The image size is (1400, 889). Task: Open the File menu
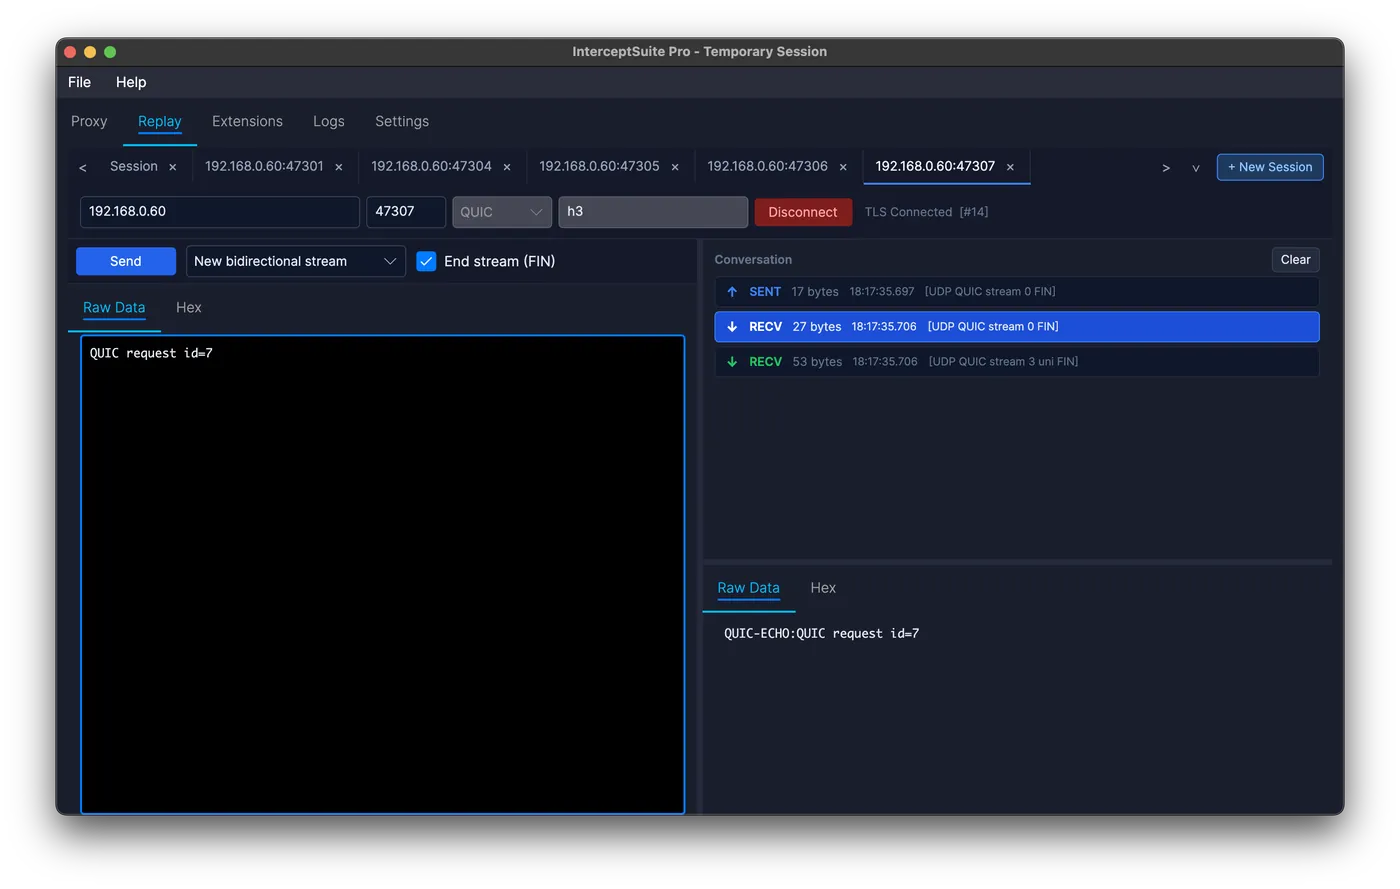click(79, 82)
